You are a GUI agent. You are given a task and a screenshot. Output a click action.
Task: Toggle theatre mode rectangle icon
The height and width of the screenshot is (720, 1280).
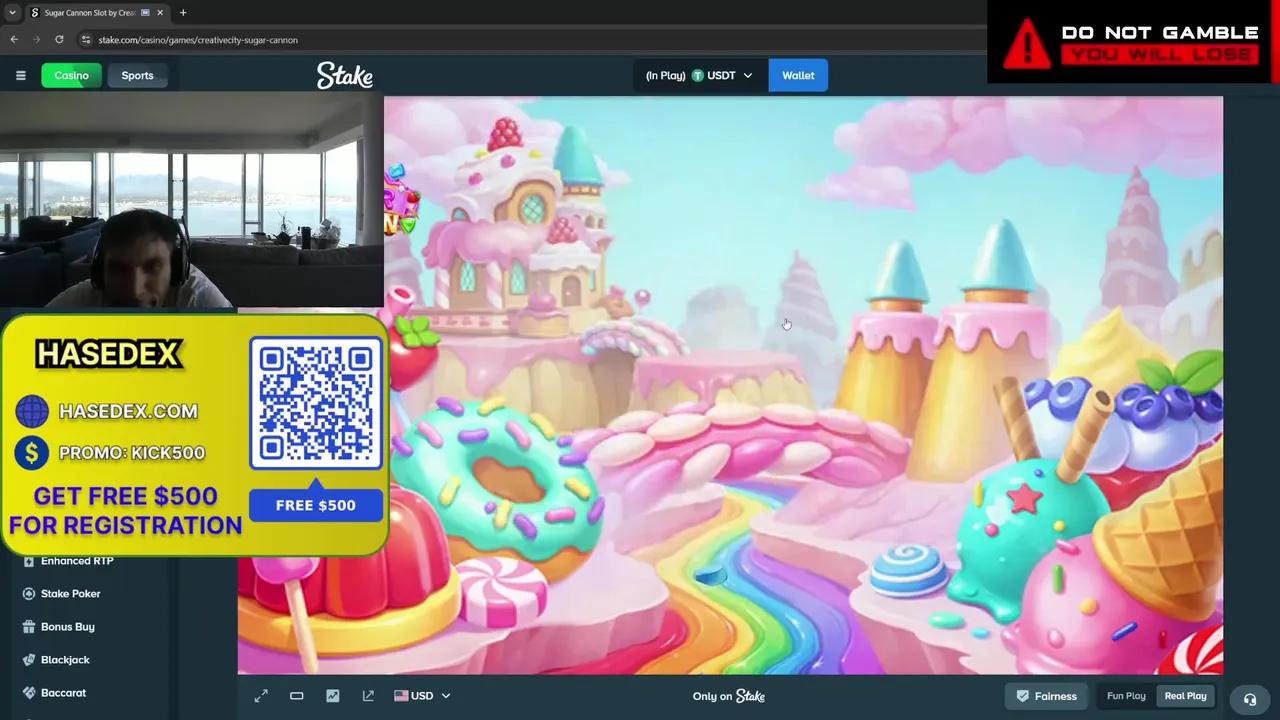[296, 696]
